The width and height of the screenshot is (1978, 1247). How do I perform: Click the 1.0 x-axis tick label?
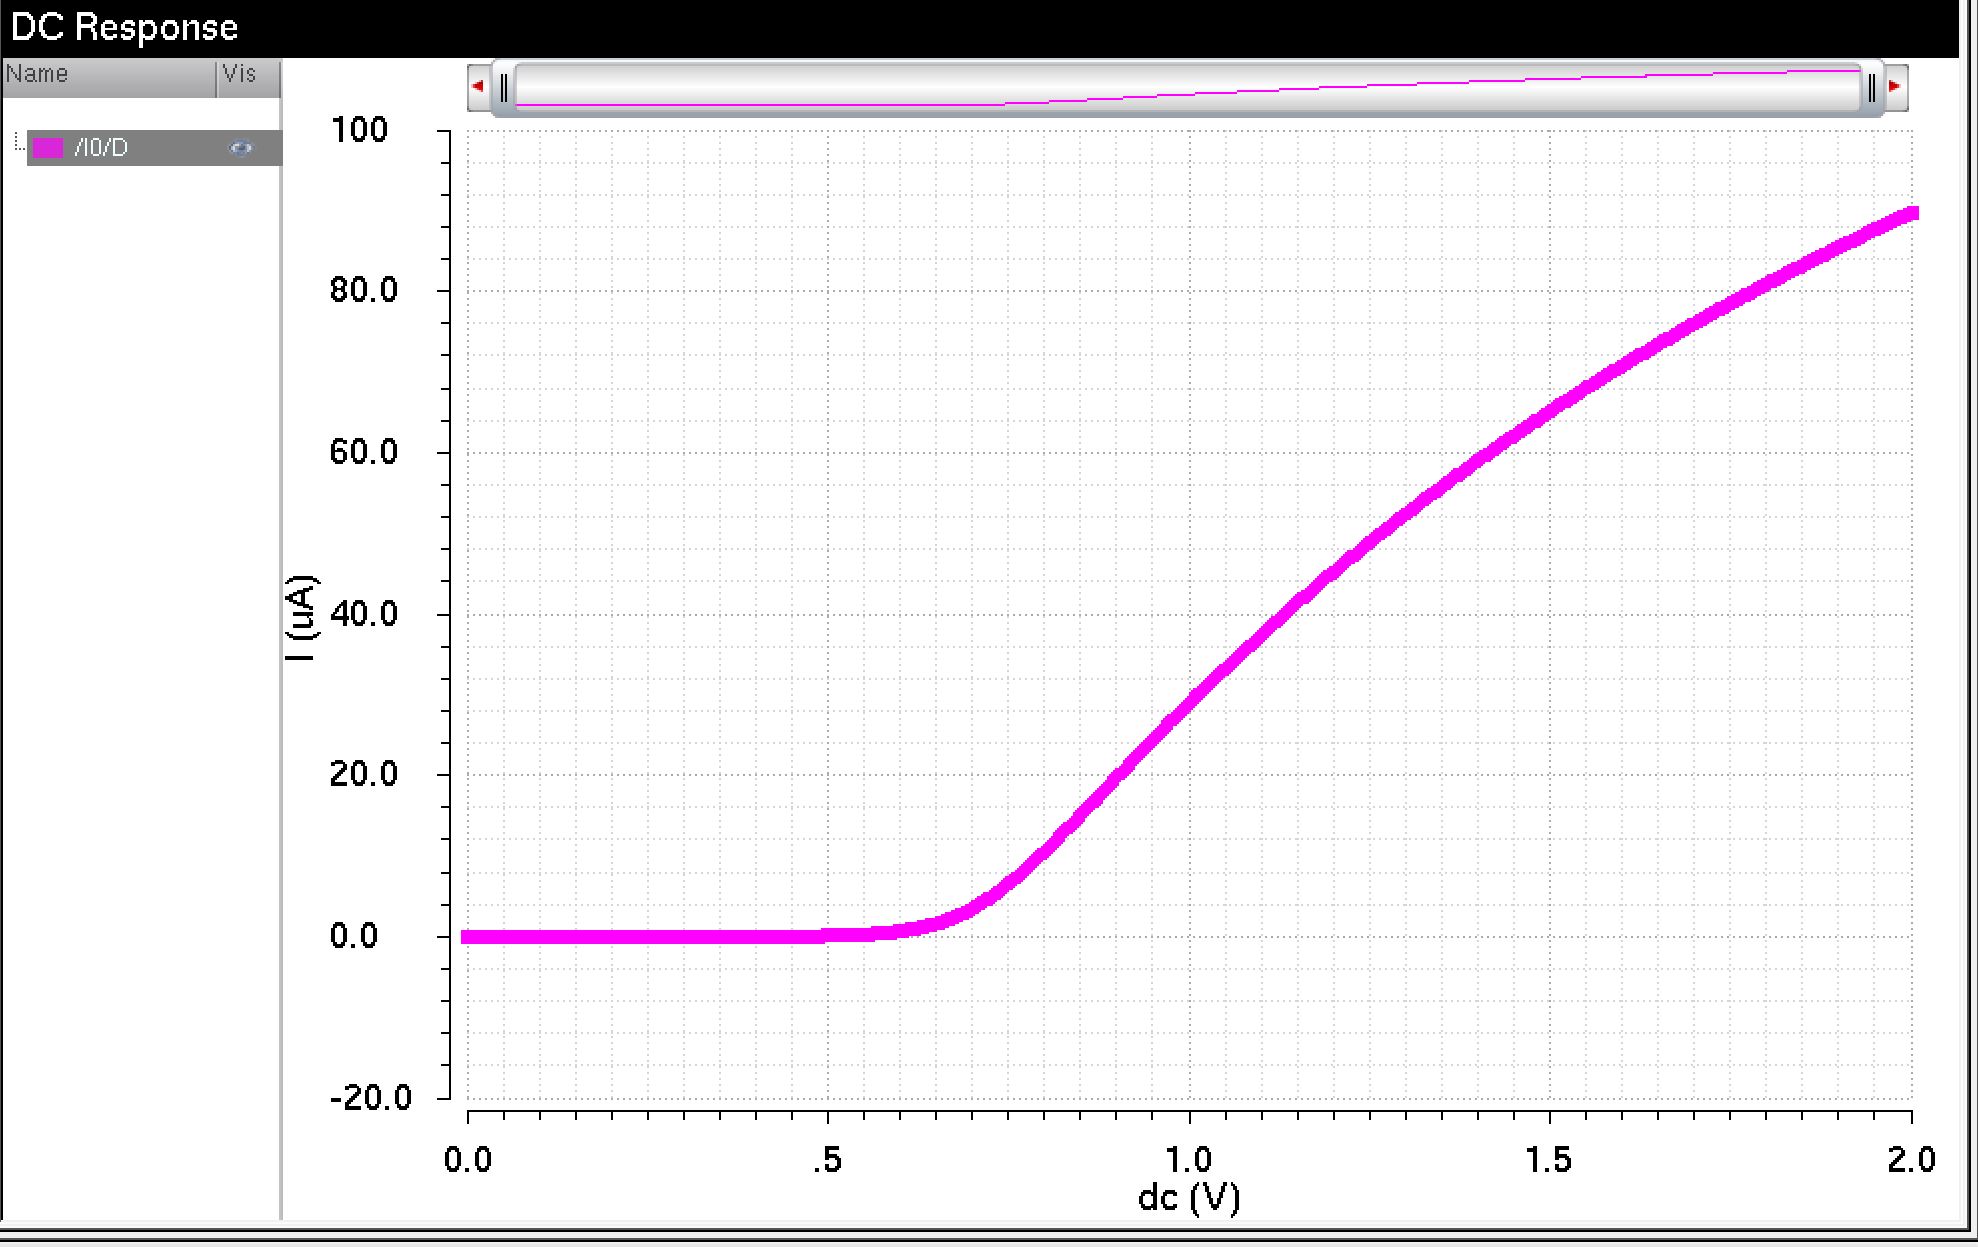pos(1189,1160)
